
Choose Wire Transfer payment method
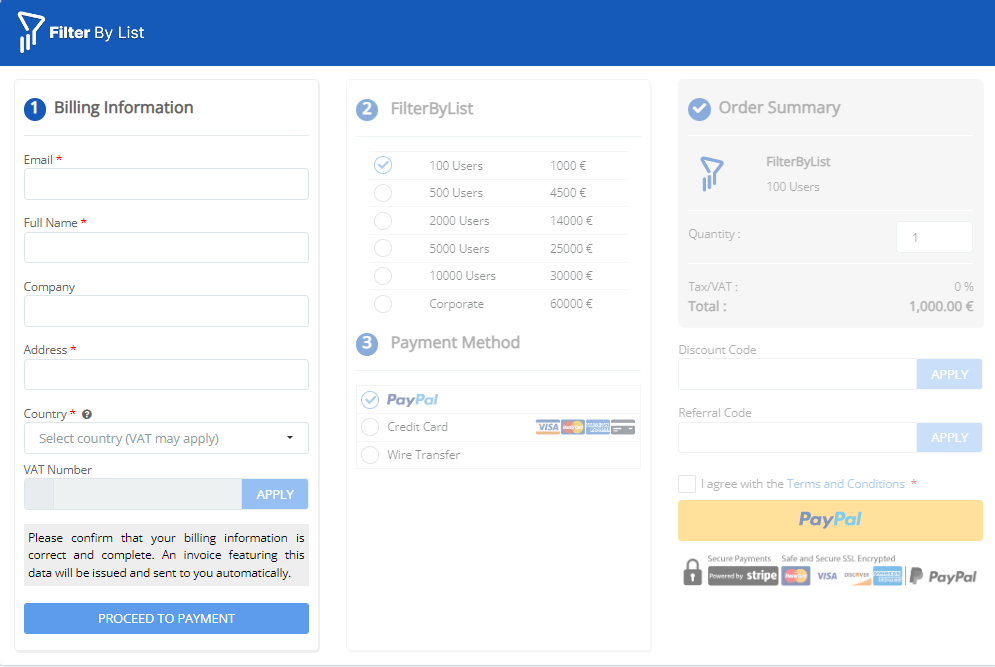pos(370,455)
